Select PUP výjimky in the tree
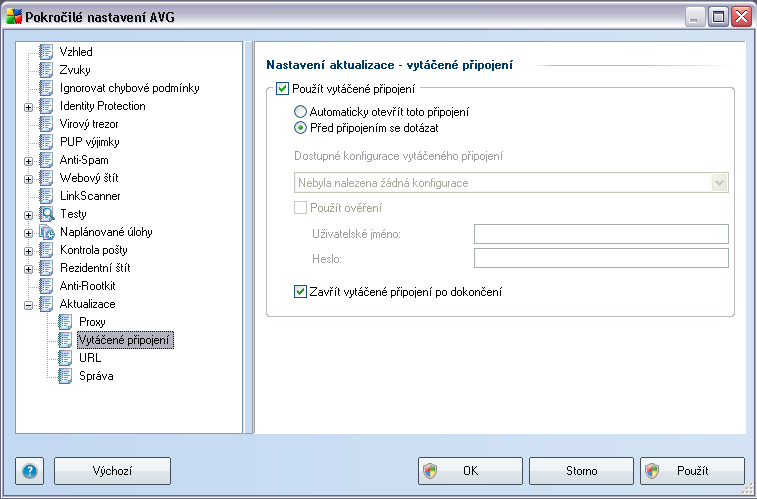Screen dimensions: 757x499 click(x=89, y=142)
